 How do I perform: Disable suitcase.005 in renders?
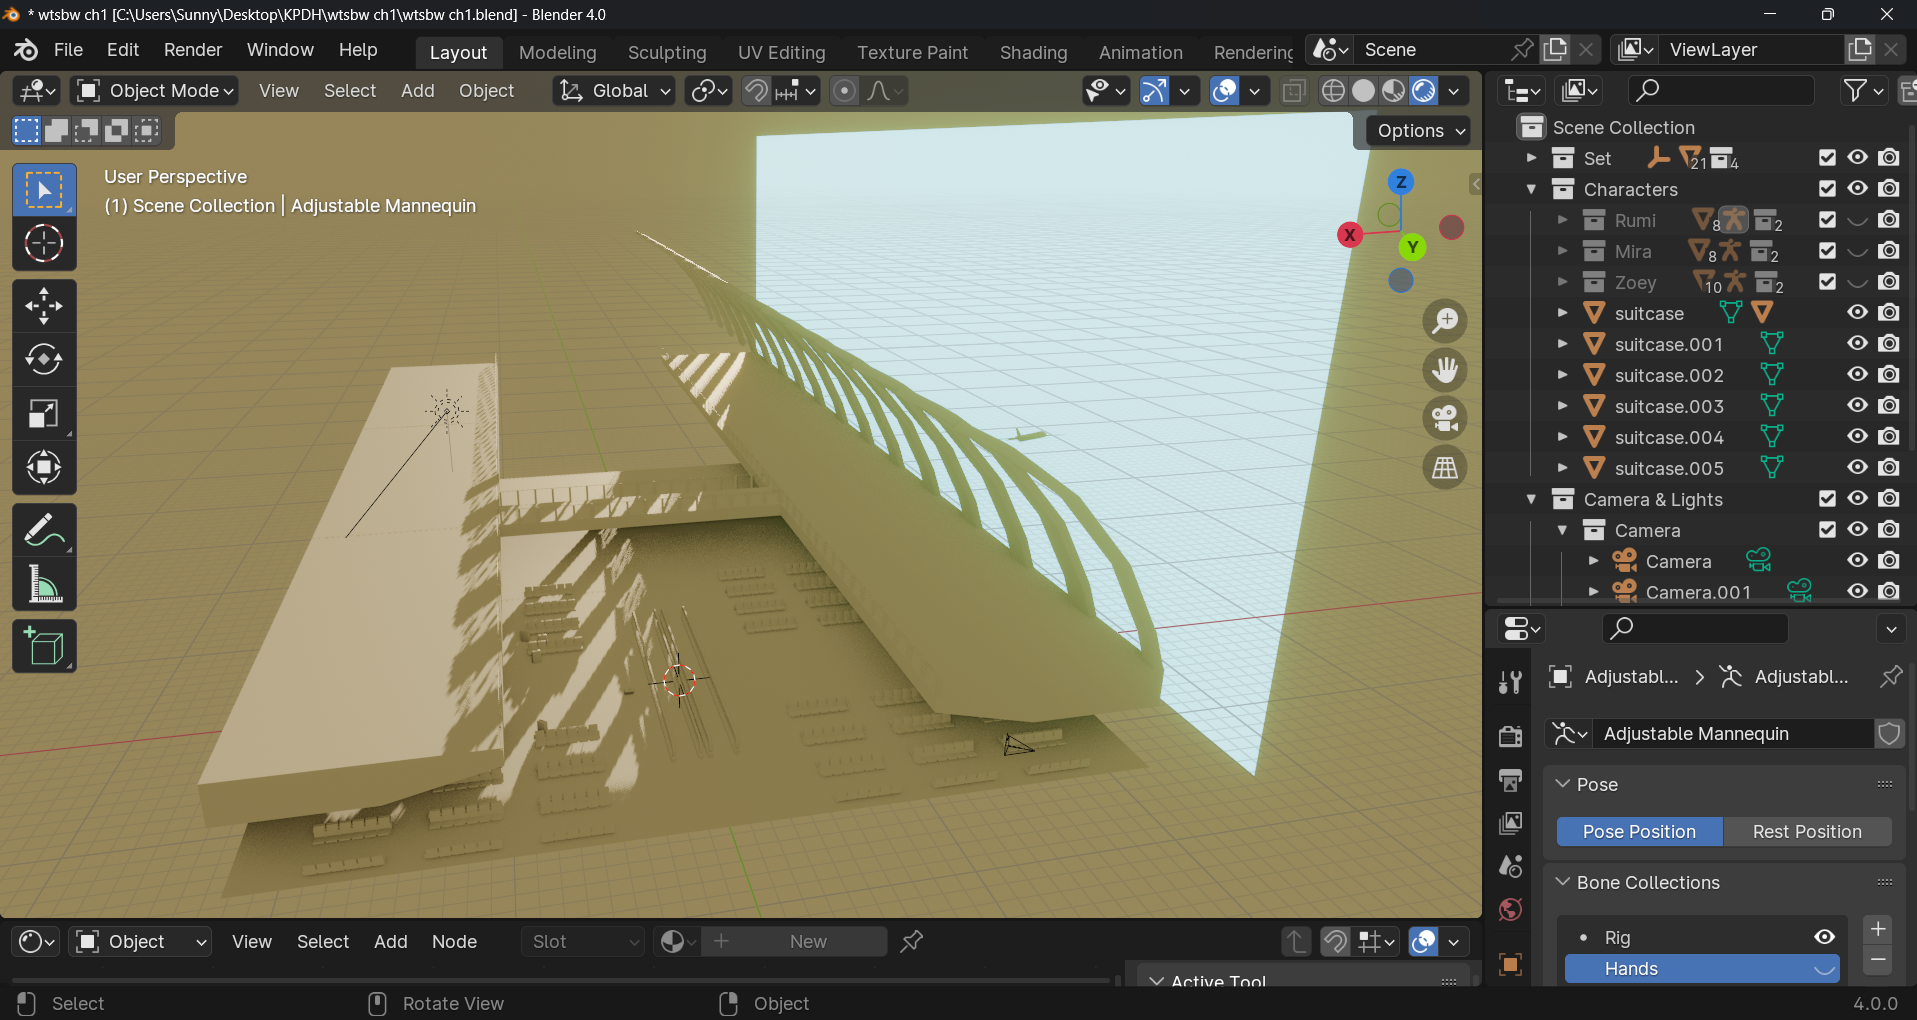click(1889, 468)
